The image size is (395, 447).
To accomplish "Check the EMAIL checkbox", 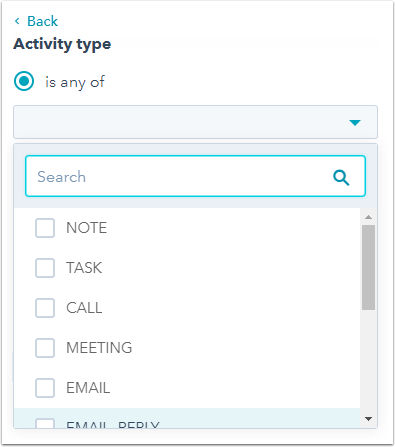I will point(45,388).
